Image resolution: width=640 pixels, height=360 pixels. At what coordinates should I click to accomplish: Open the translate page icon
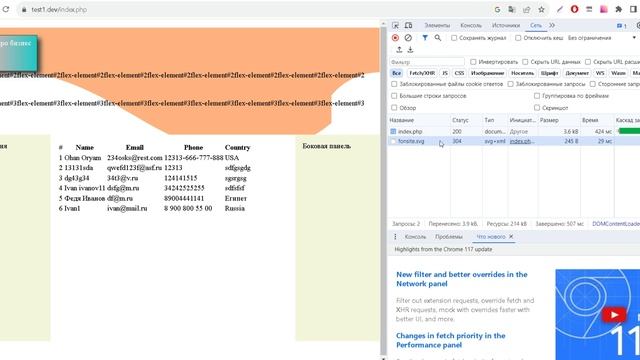click(x=512, y=9)
